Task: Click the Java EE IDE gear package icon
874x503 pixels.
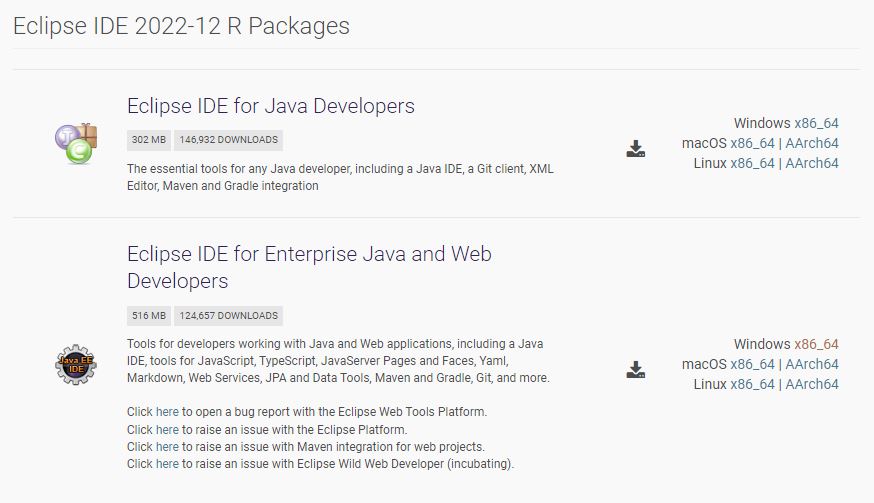Action: click(76, 364)
